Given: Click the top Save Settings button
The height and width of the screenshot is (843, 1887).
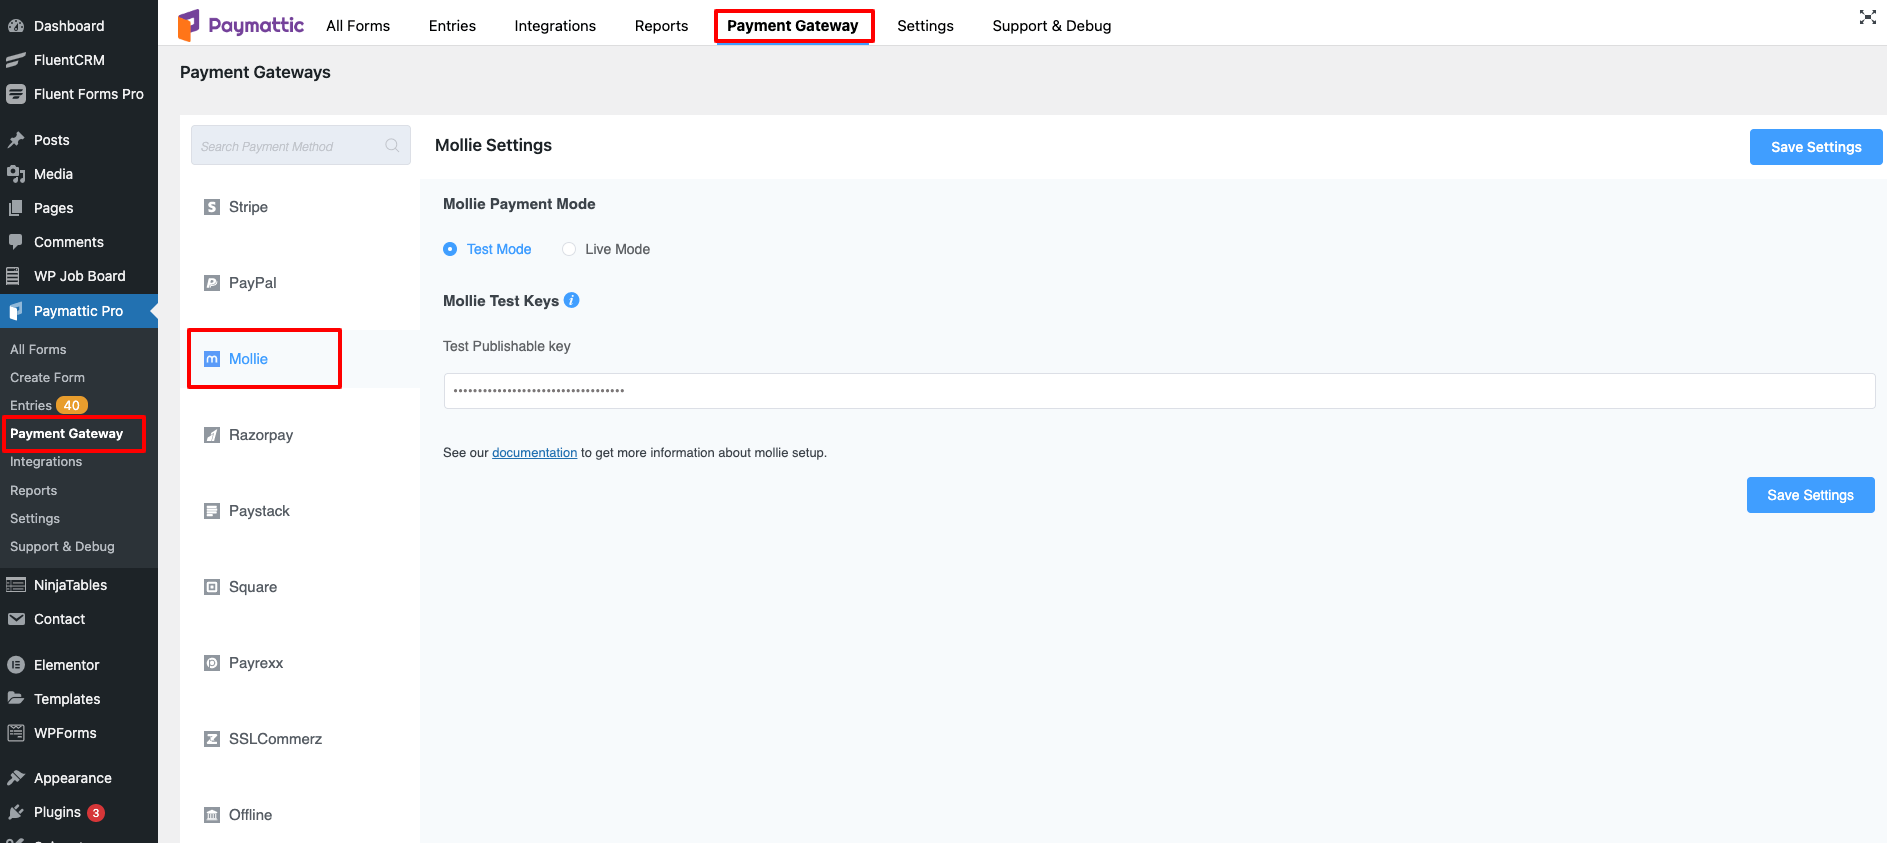Looking at the screenshot, I should click(1816, 147).
